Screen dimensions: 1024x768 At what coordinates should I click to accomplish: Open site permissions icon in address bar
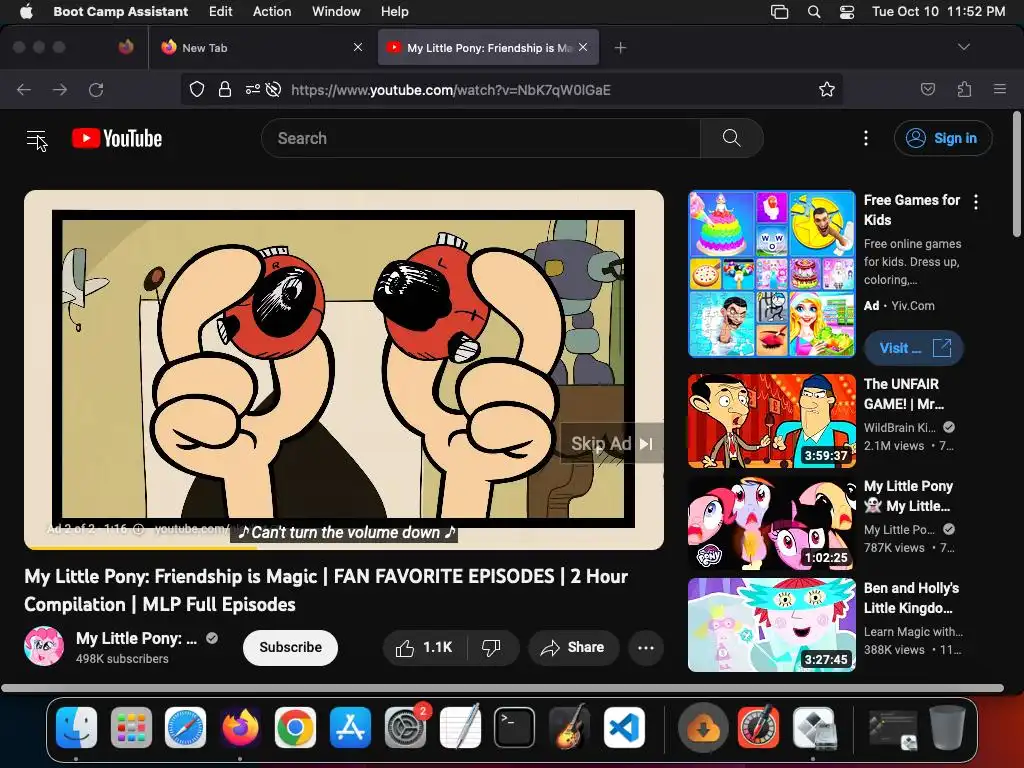[x=253, y=89]
